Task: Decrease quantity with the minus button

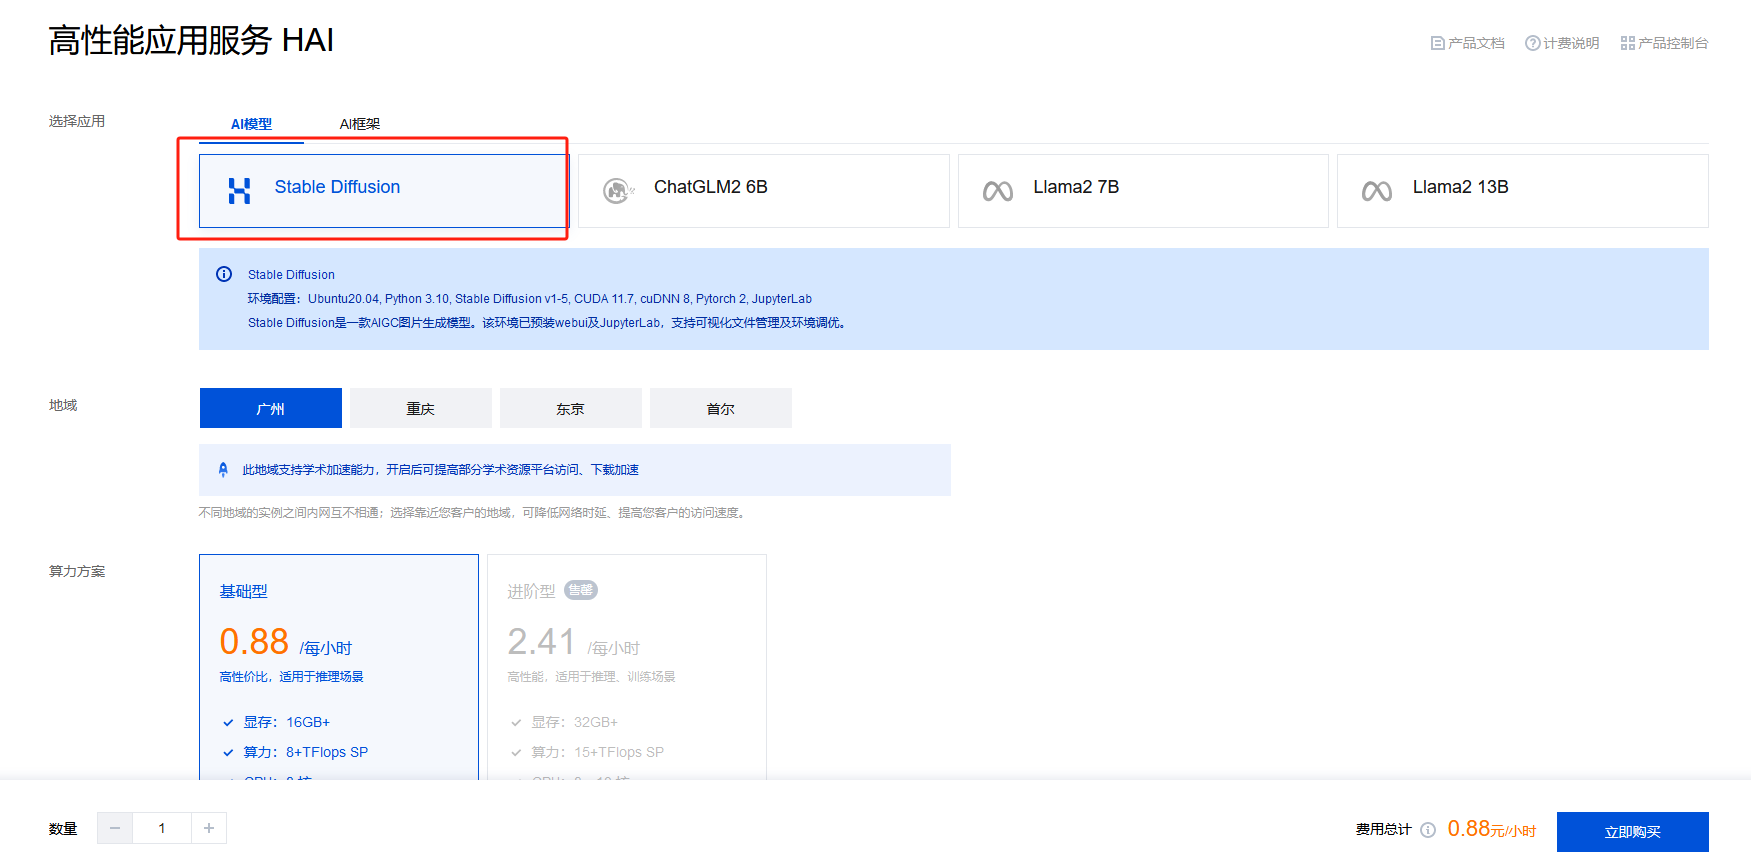Action: 115,828
